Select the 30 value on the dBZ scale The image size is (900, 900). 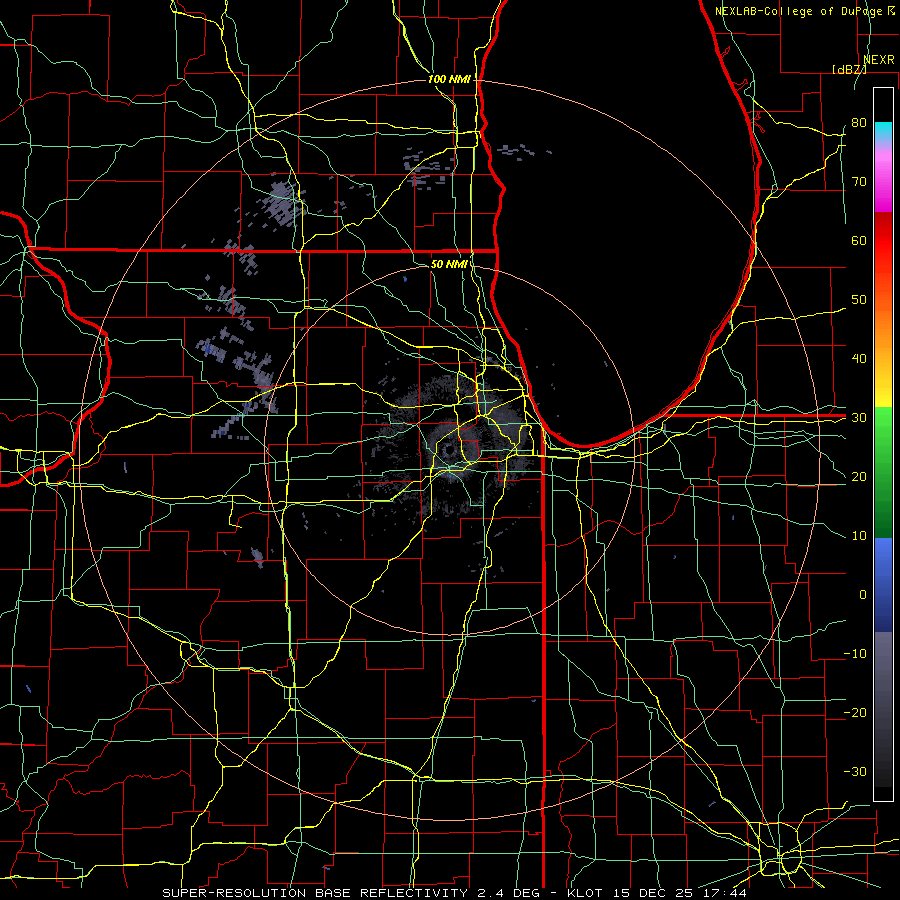pyautogui.click(x=859, y=418)
